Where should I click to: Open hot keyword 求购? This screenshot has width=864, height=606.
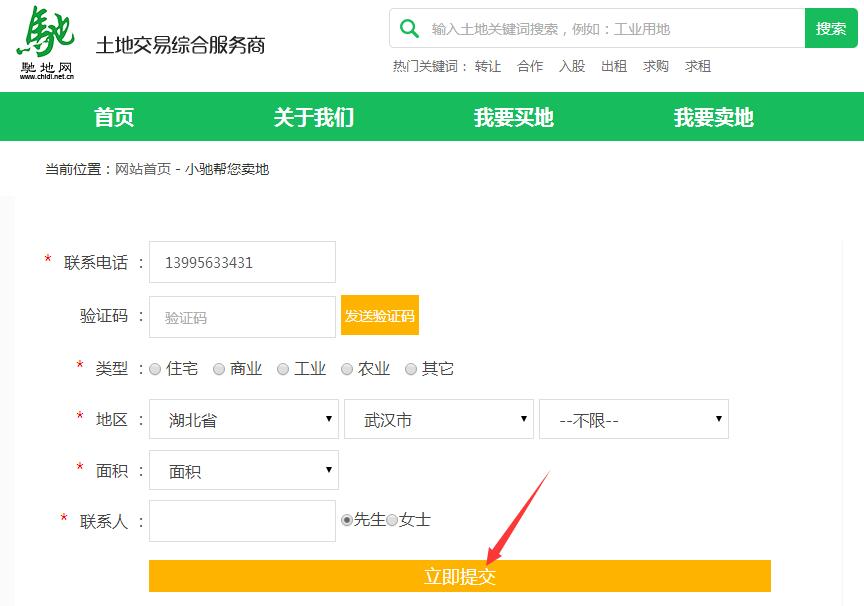pyautogui.click(x=656, y=66)
